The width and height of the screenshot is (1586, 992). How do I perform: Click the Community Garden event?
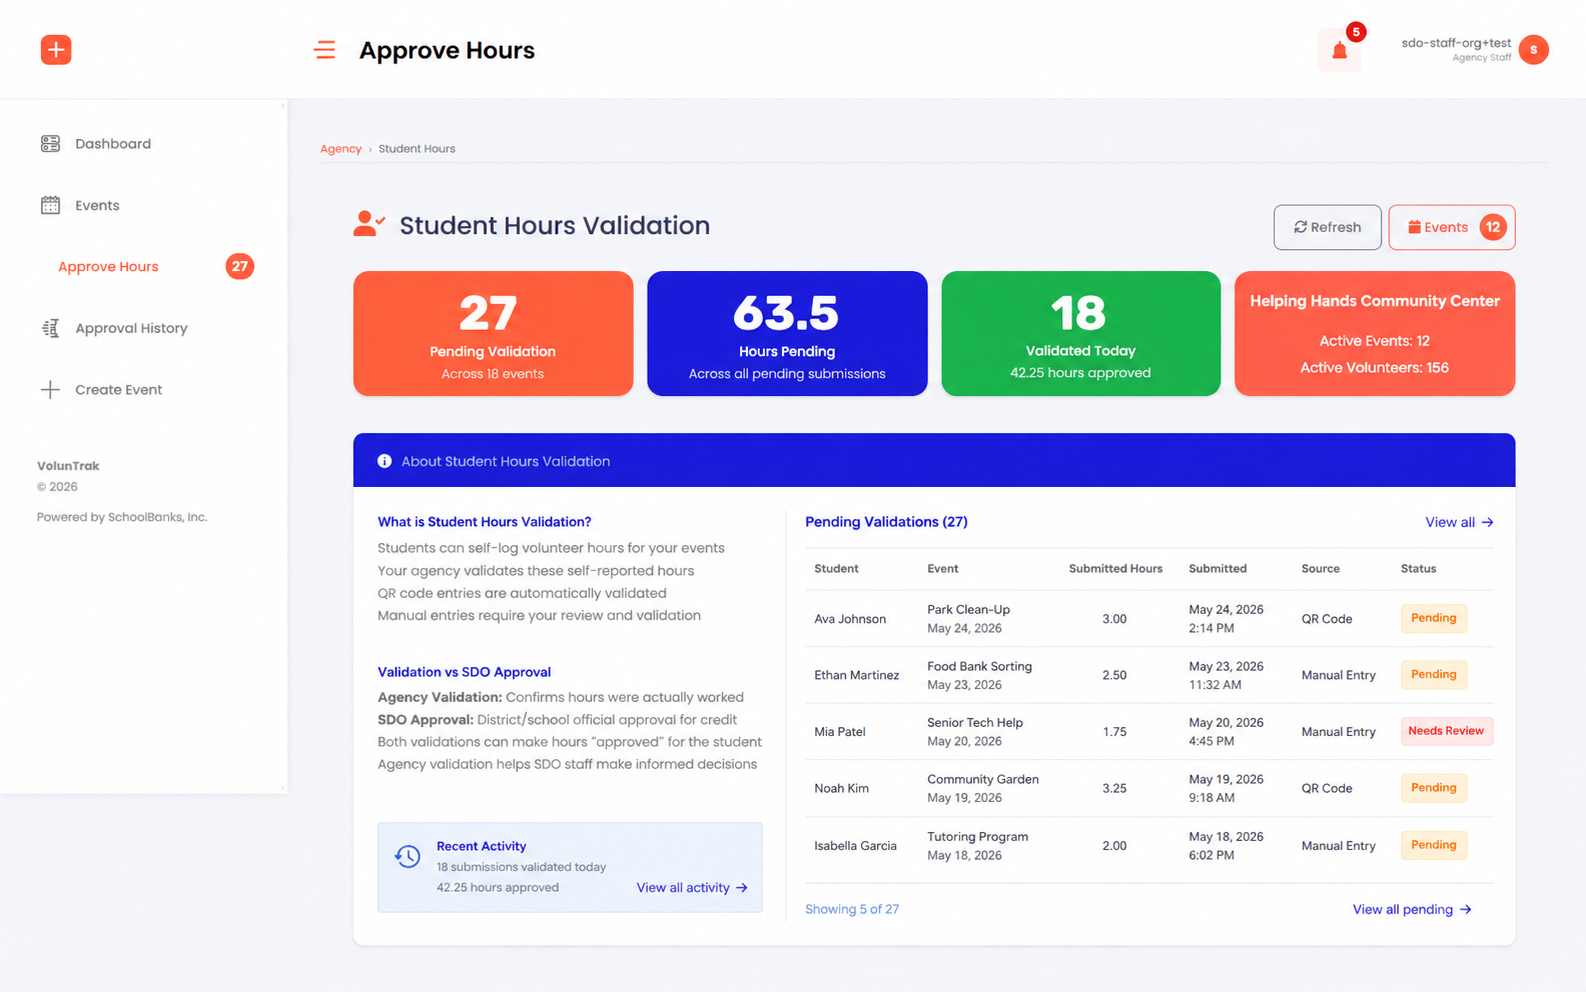pyautogui.click(x=983, y=779)
